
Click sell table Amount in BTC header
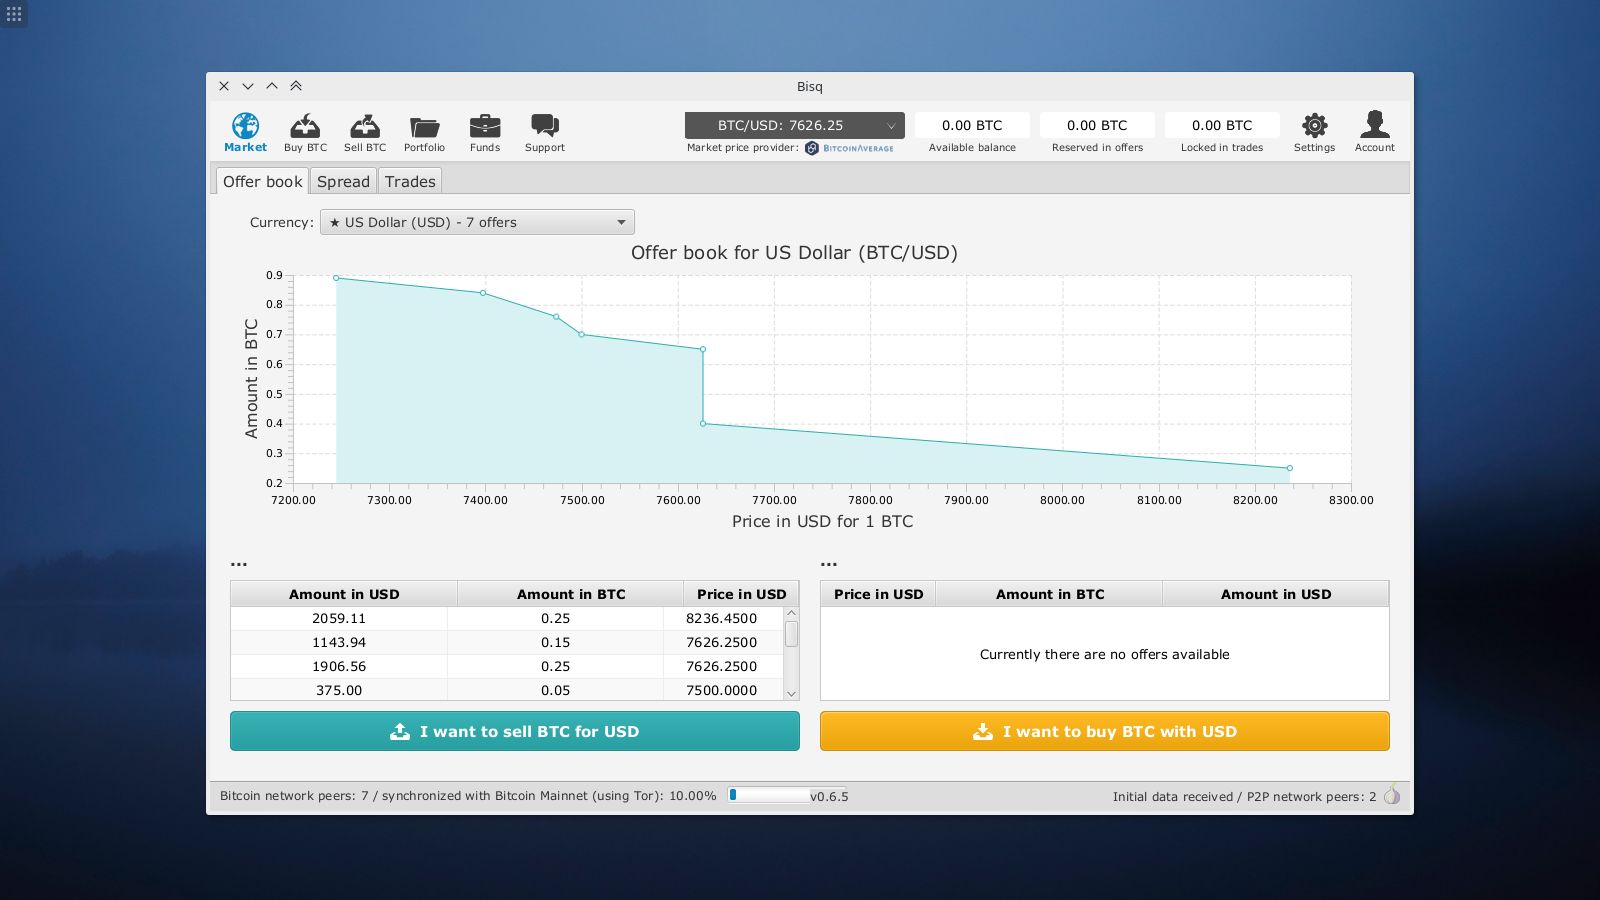(1050, 594)
